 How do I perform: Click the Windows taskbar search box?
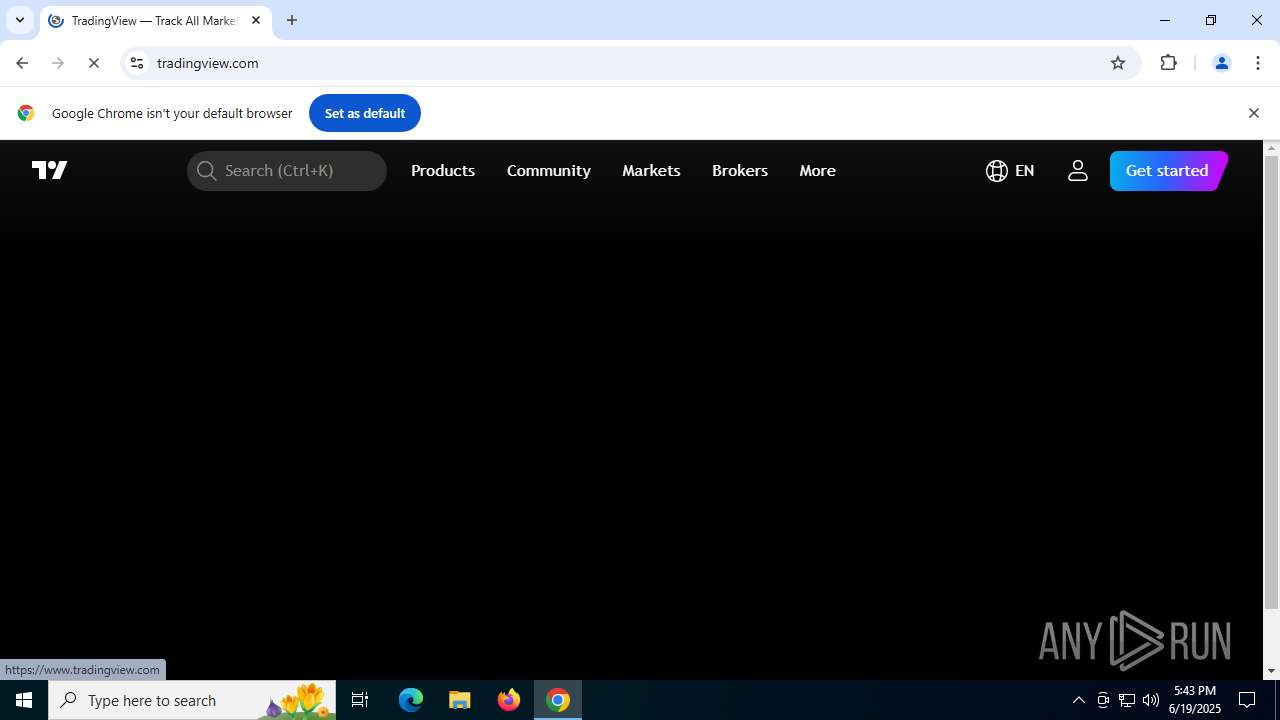192,700
